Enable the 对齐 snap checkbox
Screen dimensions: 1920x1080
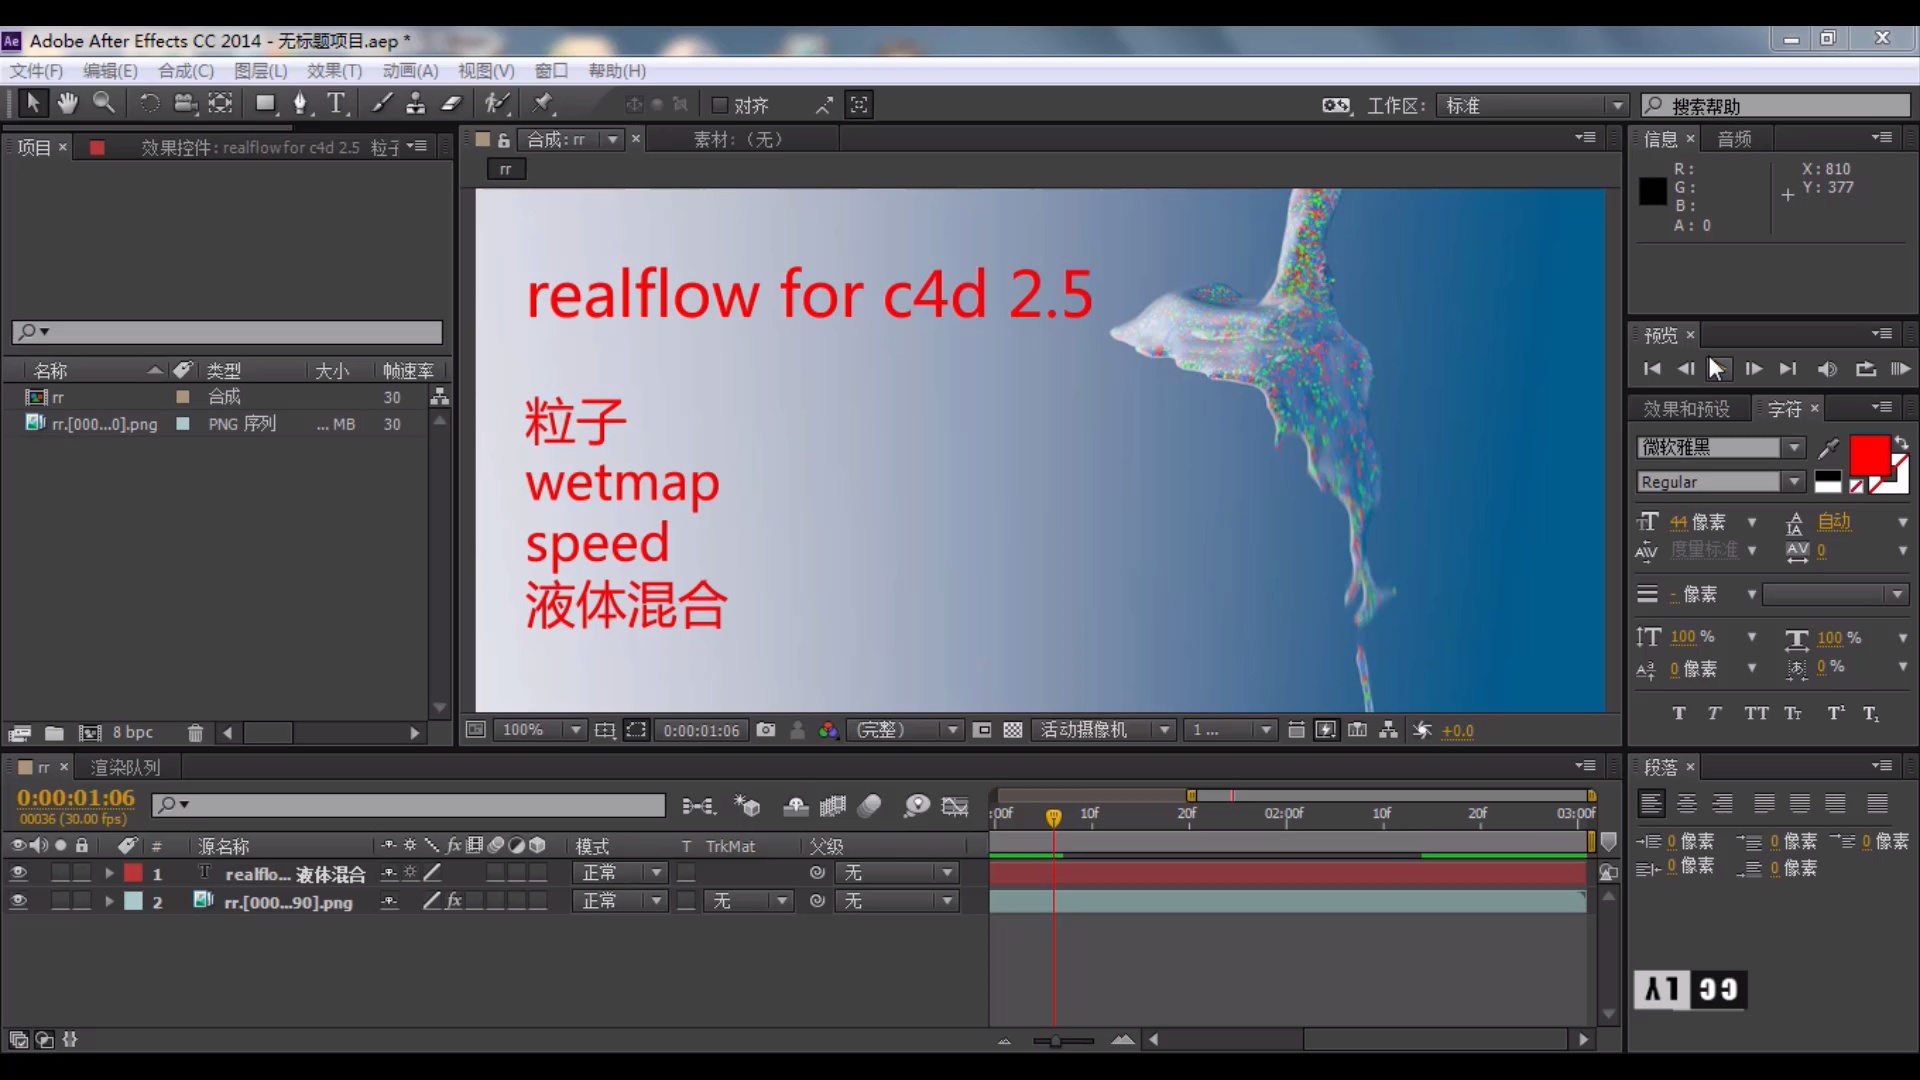(x=718, y=104)
